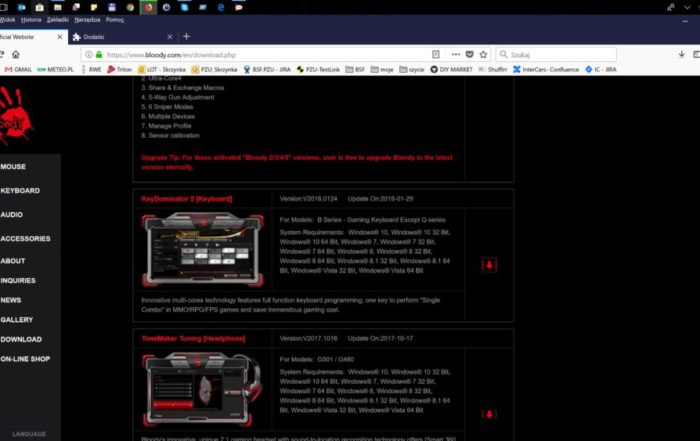Expand hidden system tray icons

[688, 7]
